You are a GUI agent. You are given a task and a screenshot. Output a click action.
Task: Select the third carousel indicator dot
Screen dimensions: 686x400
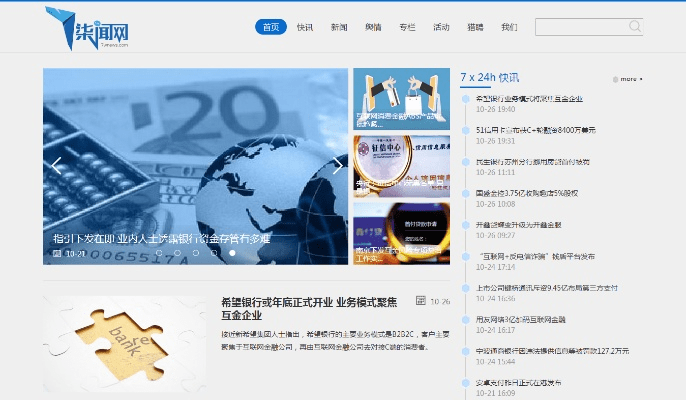196,253
